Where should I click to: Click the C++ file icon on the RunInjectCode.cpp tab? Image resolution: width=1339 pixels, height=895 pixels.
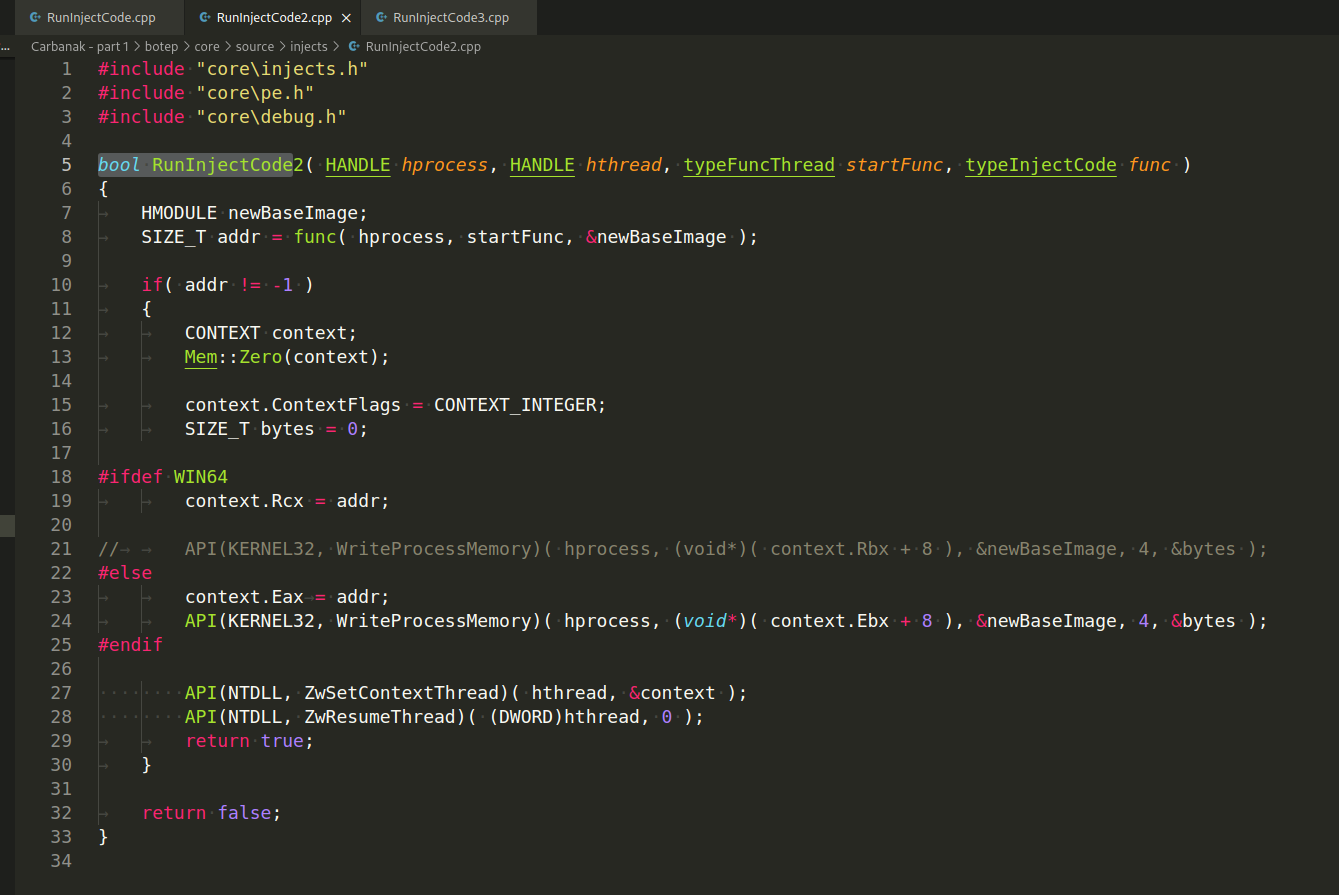click(x=36, y=18)
